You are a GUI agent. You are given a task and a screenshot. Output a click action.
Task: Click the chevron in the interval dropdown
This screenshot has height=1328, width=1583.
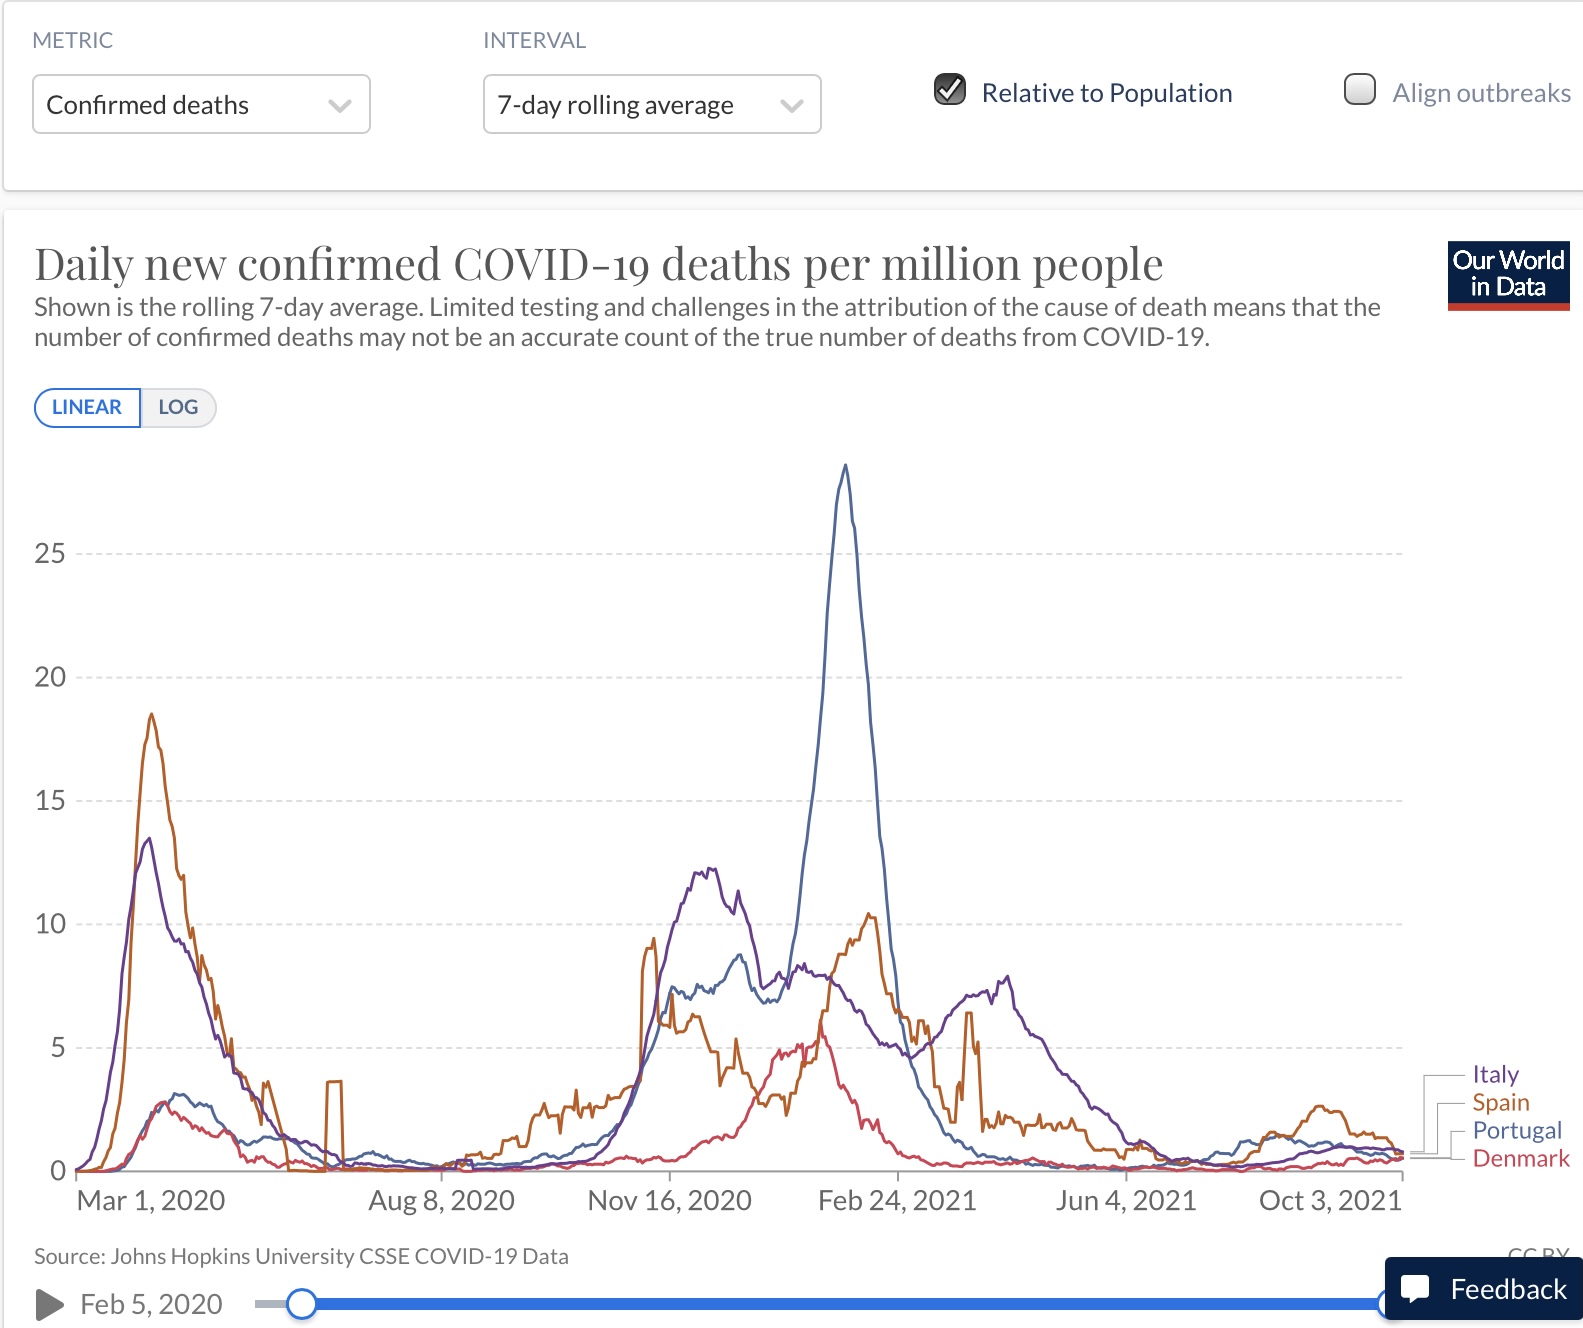click(791, 105)
